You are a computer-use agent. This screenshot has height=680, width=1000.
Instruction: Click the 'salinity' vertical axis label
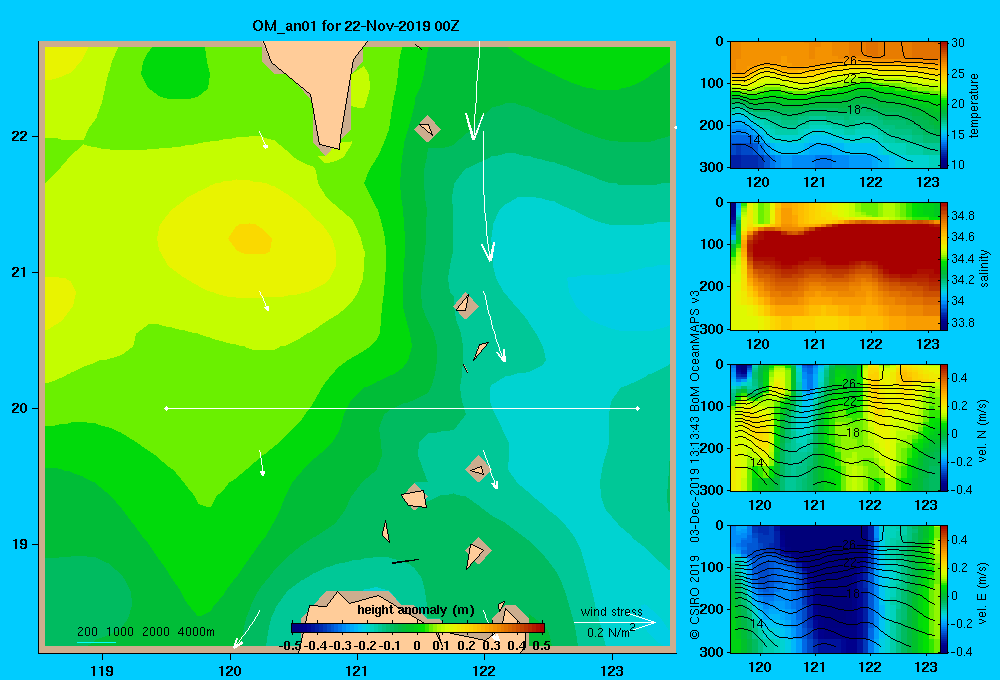tap(983, 268)
